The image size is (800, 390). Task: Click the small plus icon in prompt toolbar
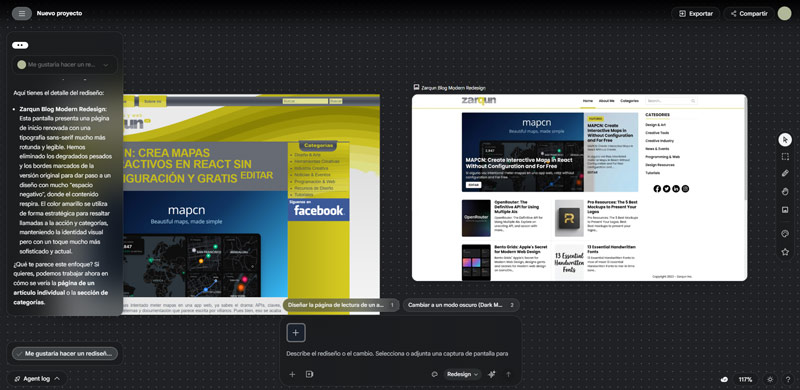click(x=292, y=374)
